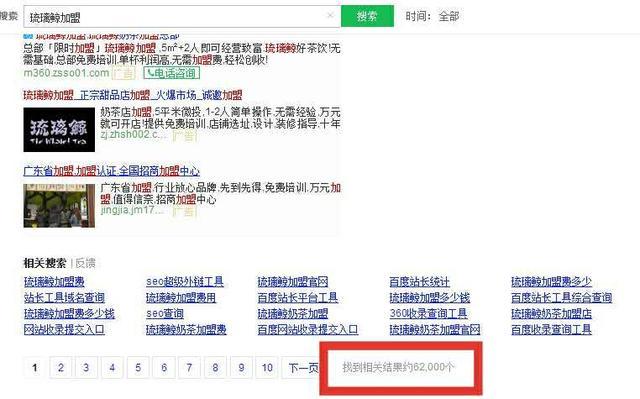
Task: Click 下一页 next page button
Action: pos(302,368)
